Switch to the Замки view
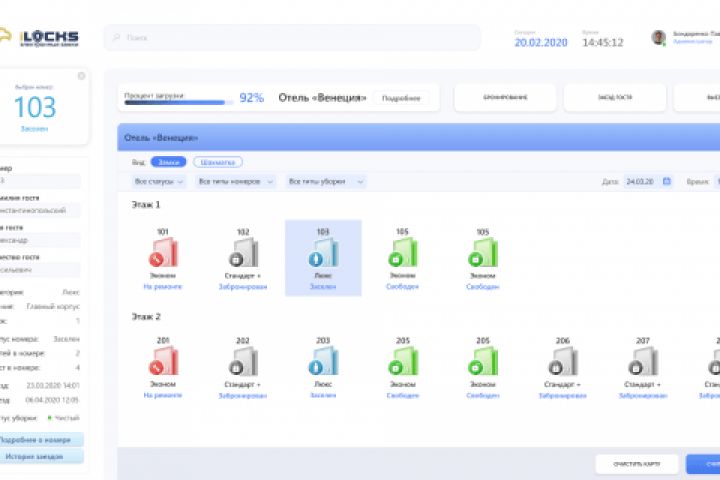Screen dimensions: 720x480 [x=169, y=162]
